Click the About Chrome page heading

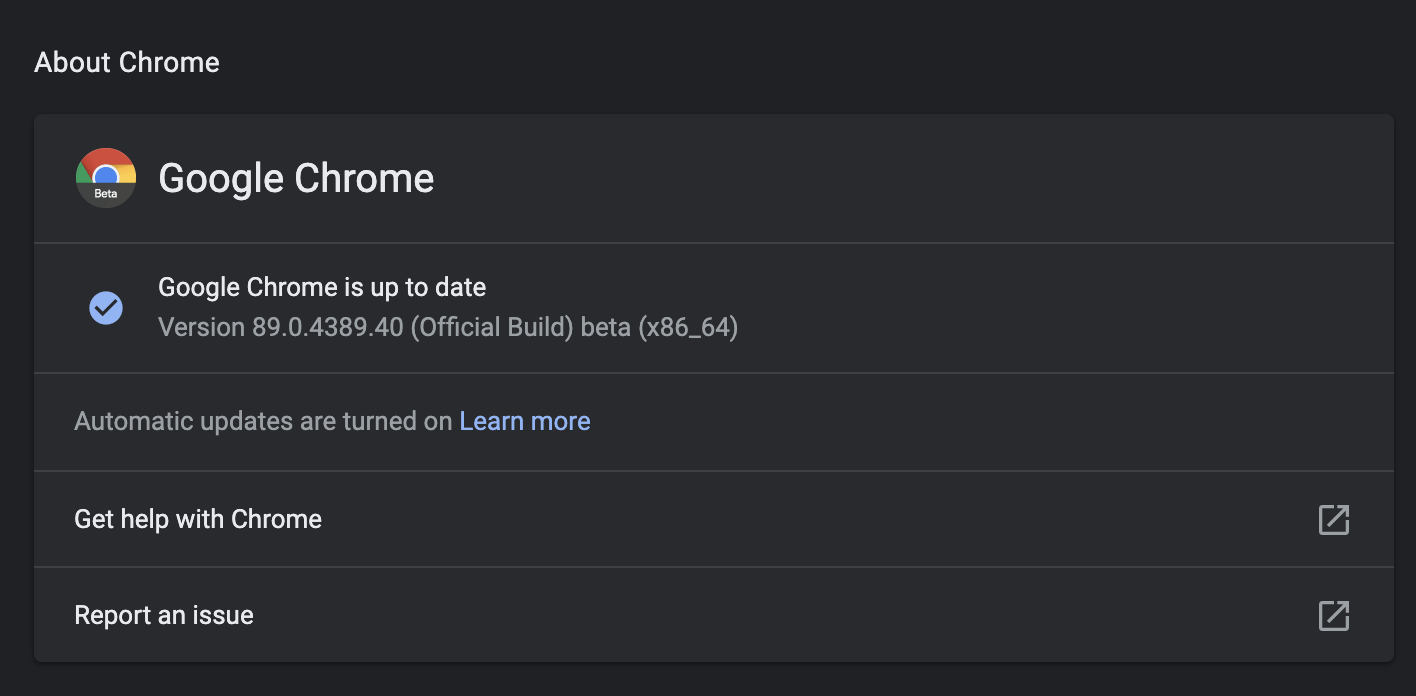coord(127,62)
